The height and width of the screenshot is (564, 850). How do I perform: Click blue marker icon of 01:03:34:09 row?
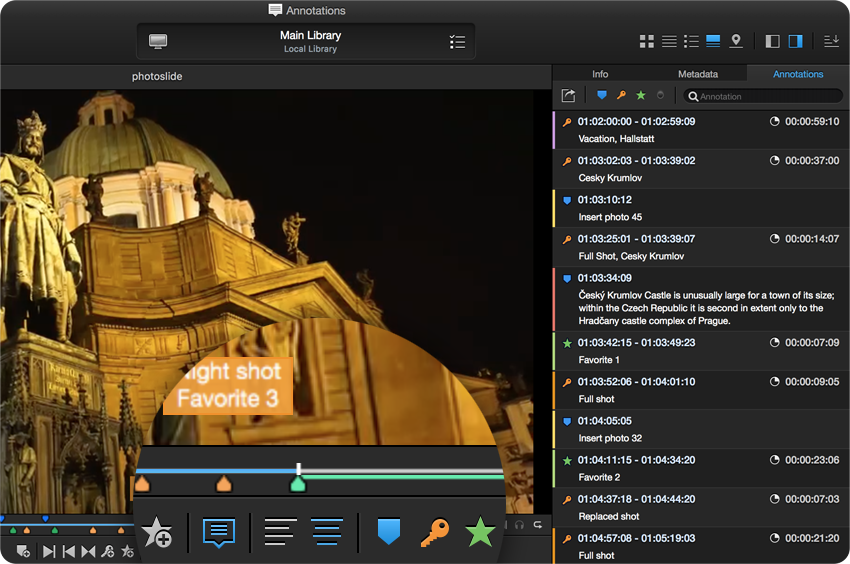(567, 279)
